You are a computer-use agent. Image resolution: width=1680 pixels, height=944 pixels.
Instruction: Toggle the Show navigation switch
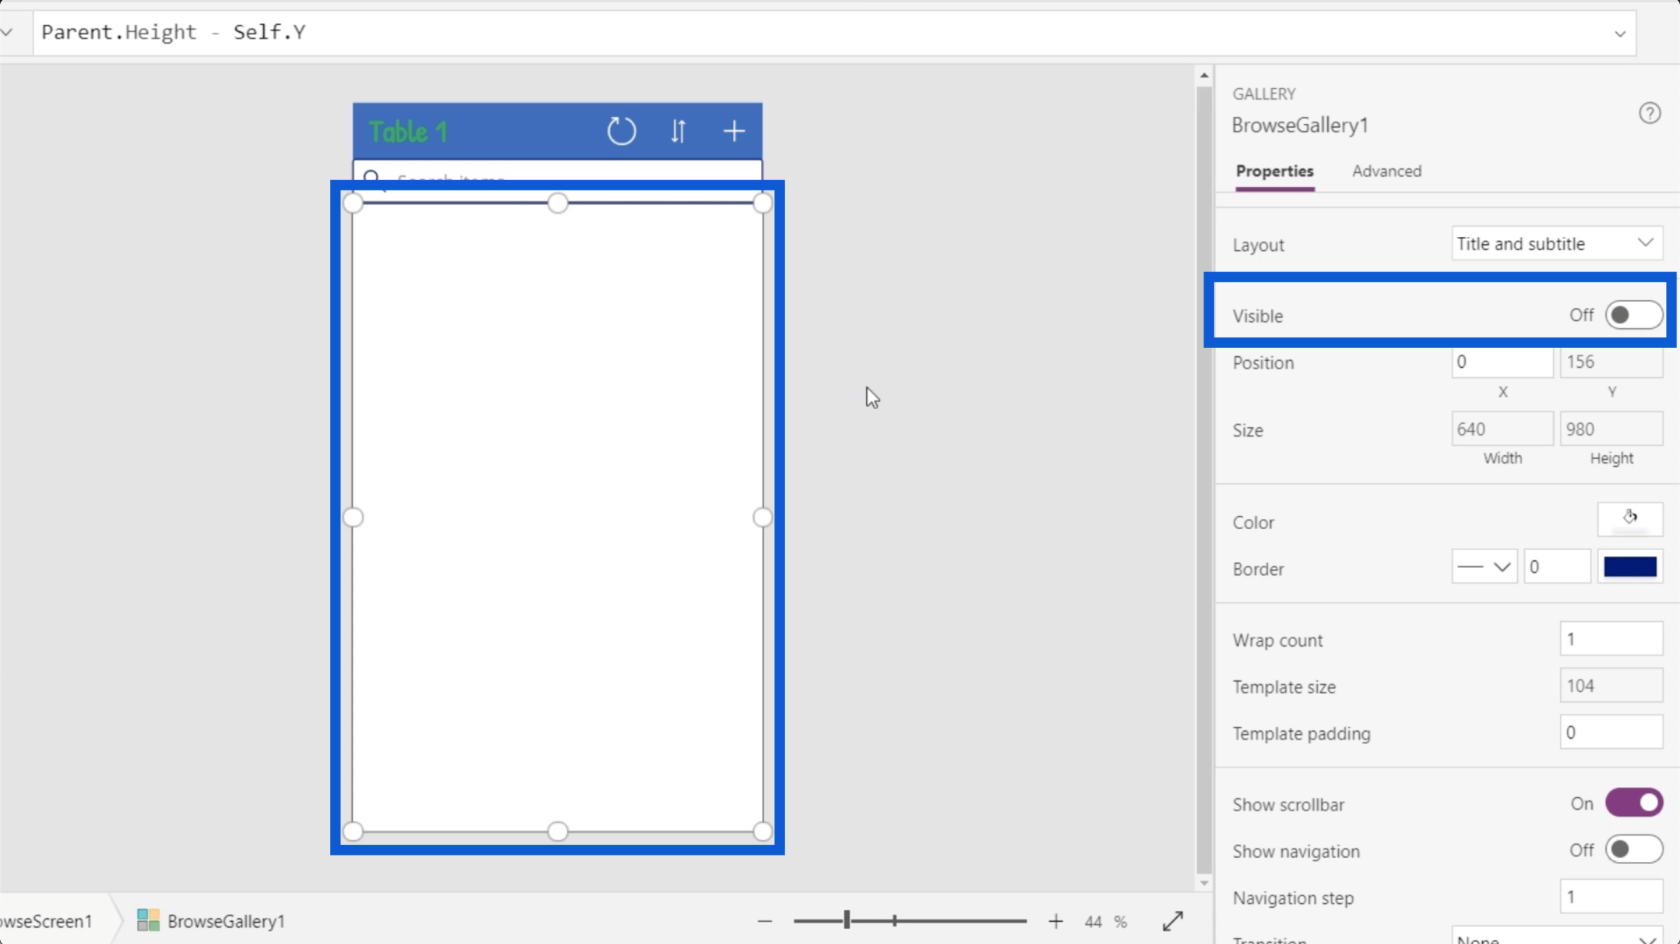click(1634, 850)
